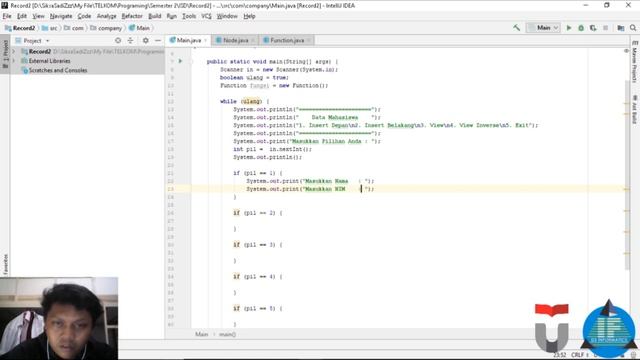Open the Refactor menu
Image resolution: width=640 pixels, height=360 pixels.
coord(132,16)
